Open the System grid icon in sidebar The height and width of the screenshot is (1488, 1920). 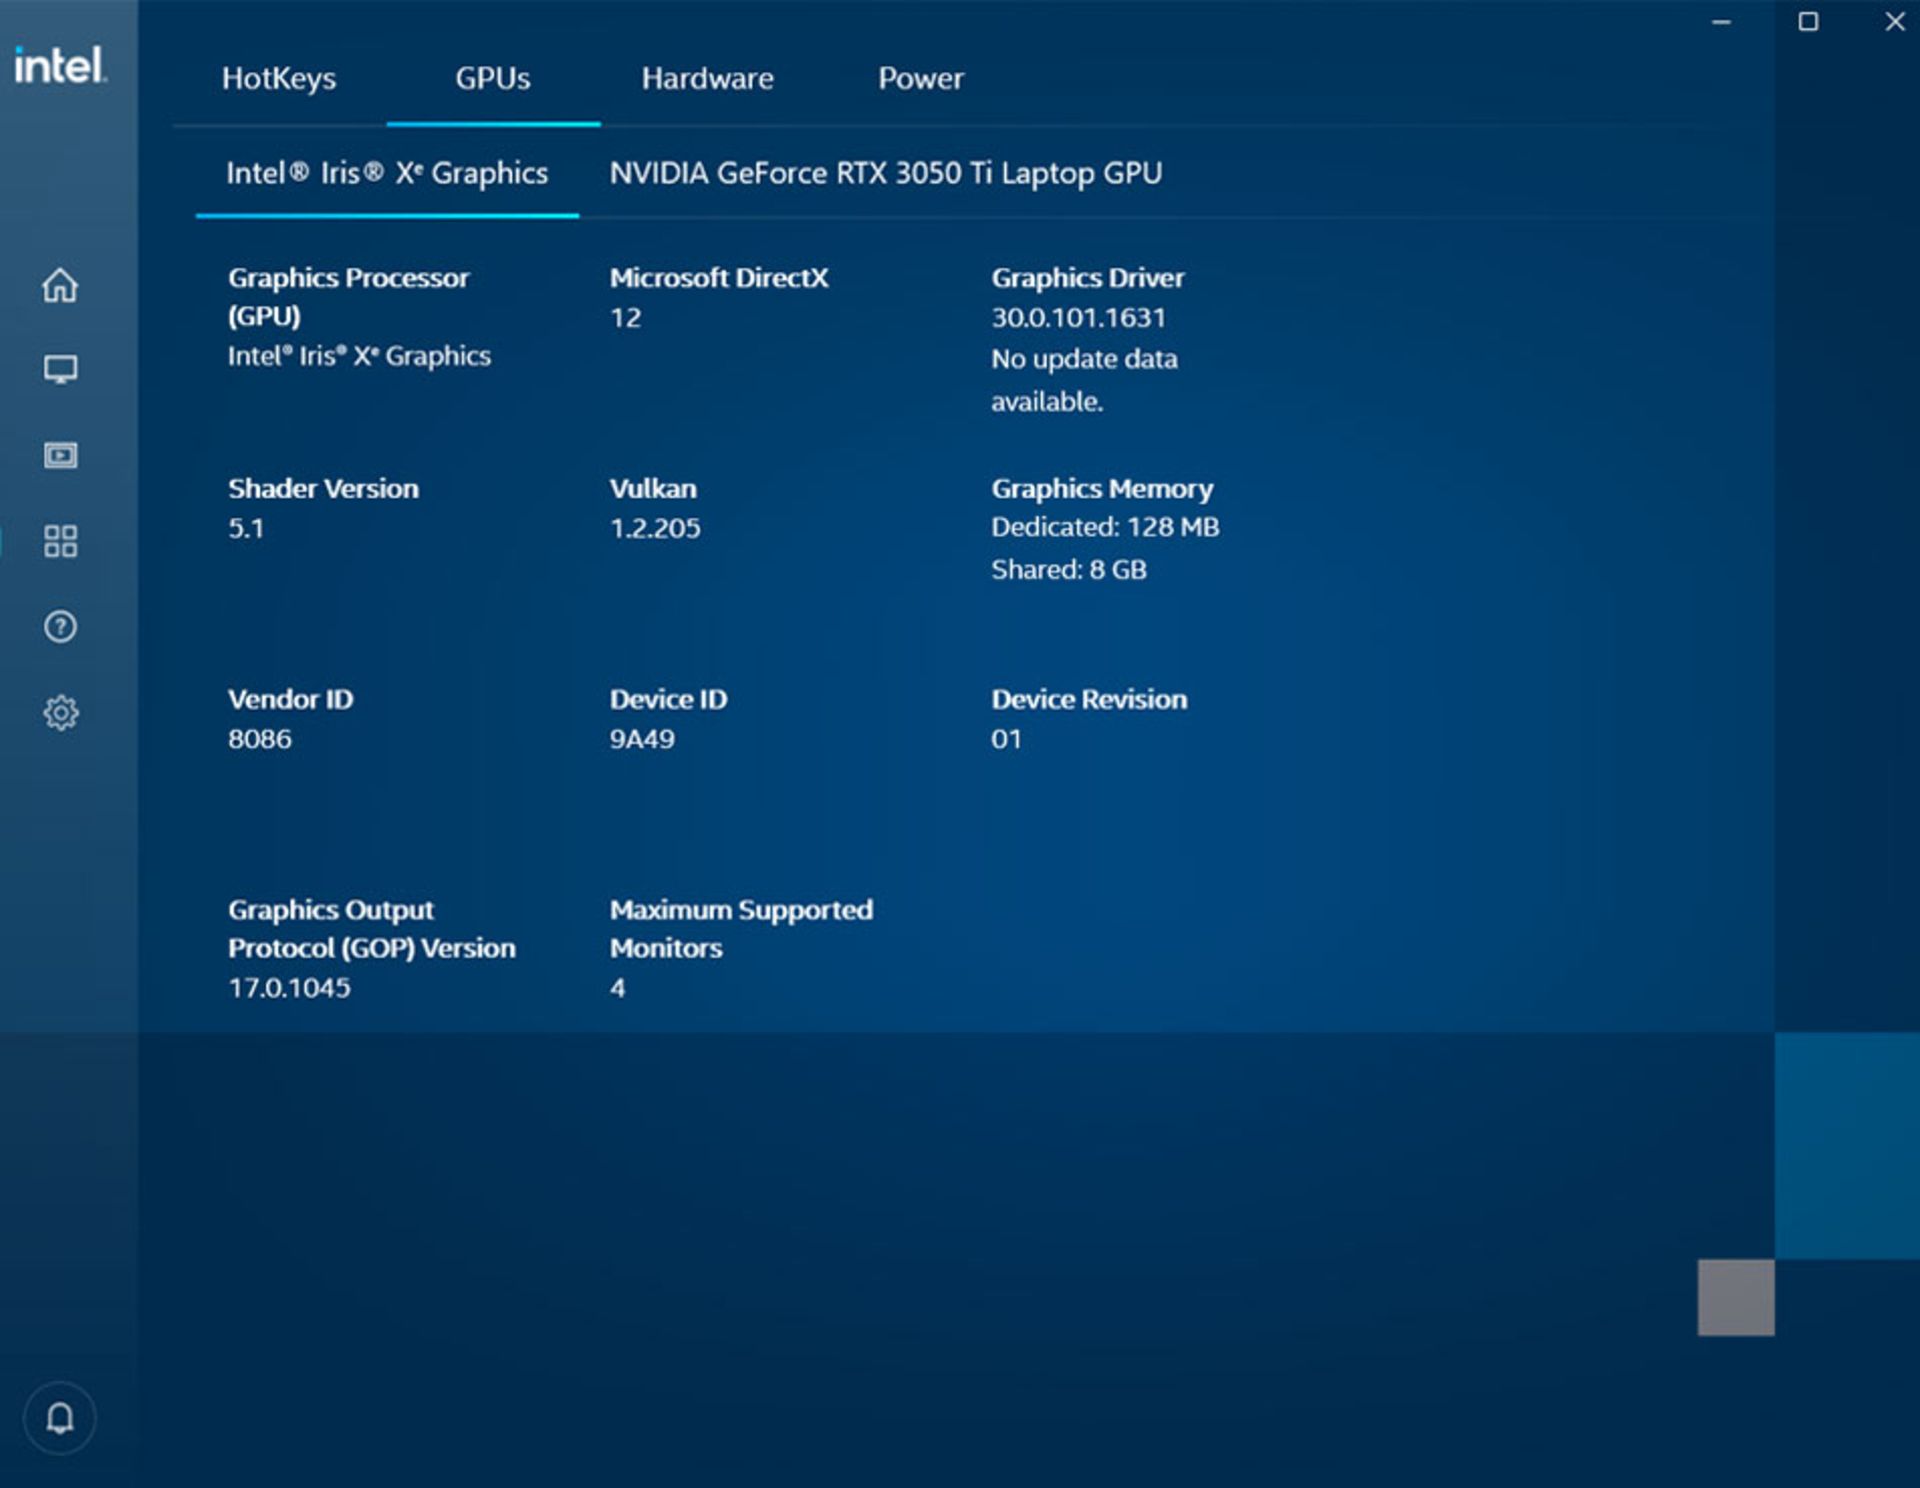pos(60,541)
